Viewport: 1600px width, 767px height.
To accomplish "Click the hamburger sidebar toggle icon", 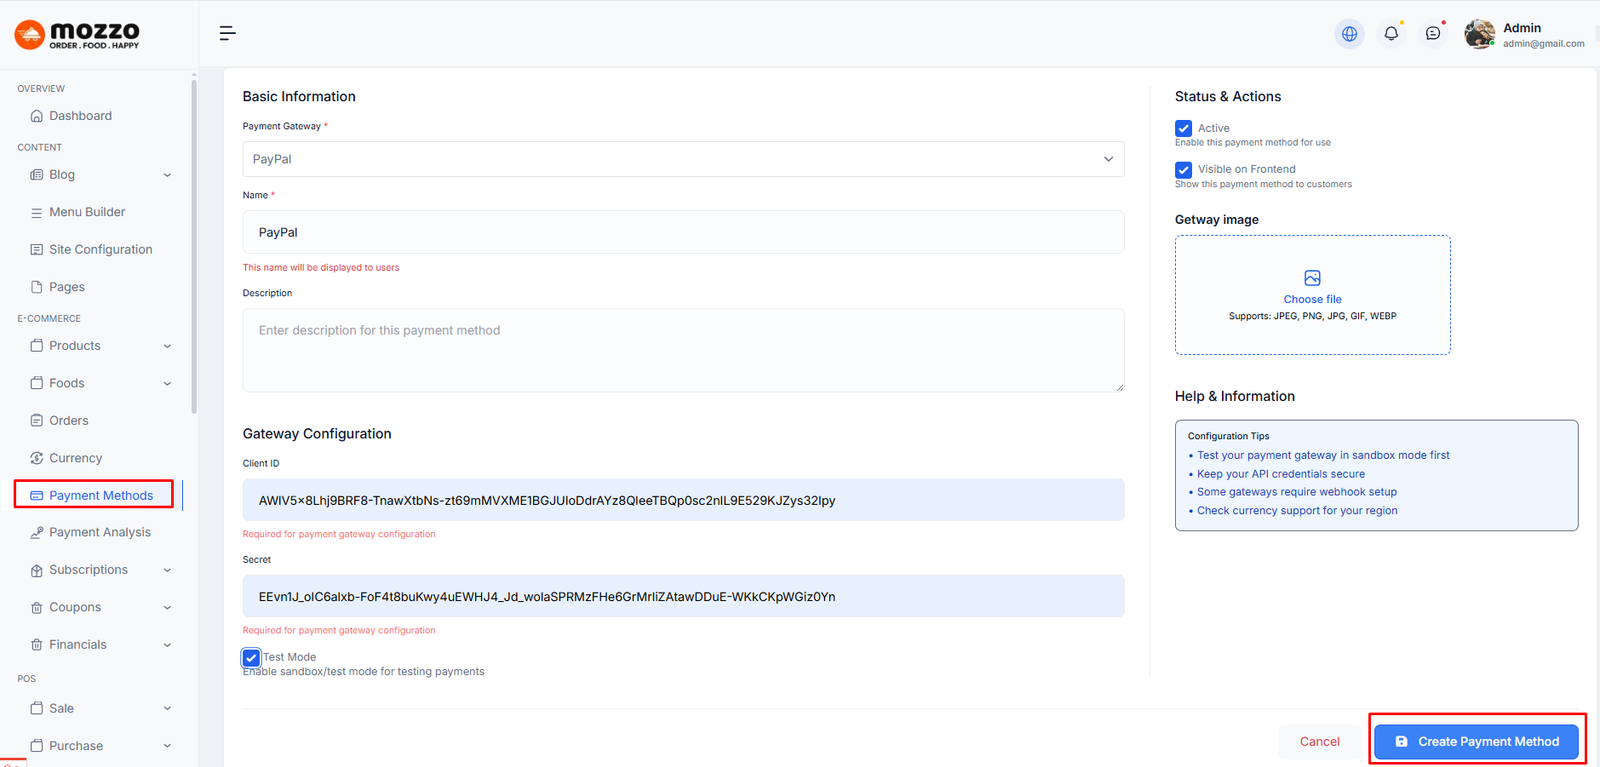I will pos(227,34).
